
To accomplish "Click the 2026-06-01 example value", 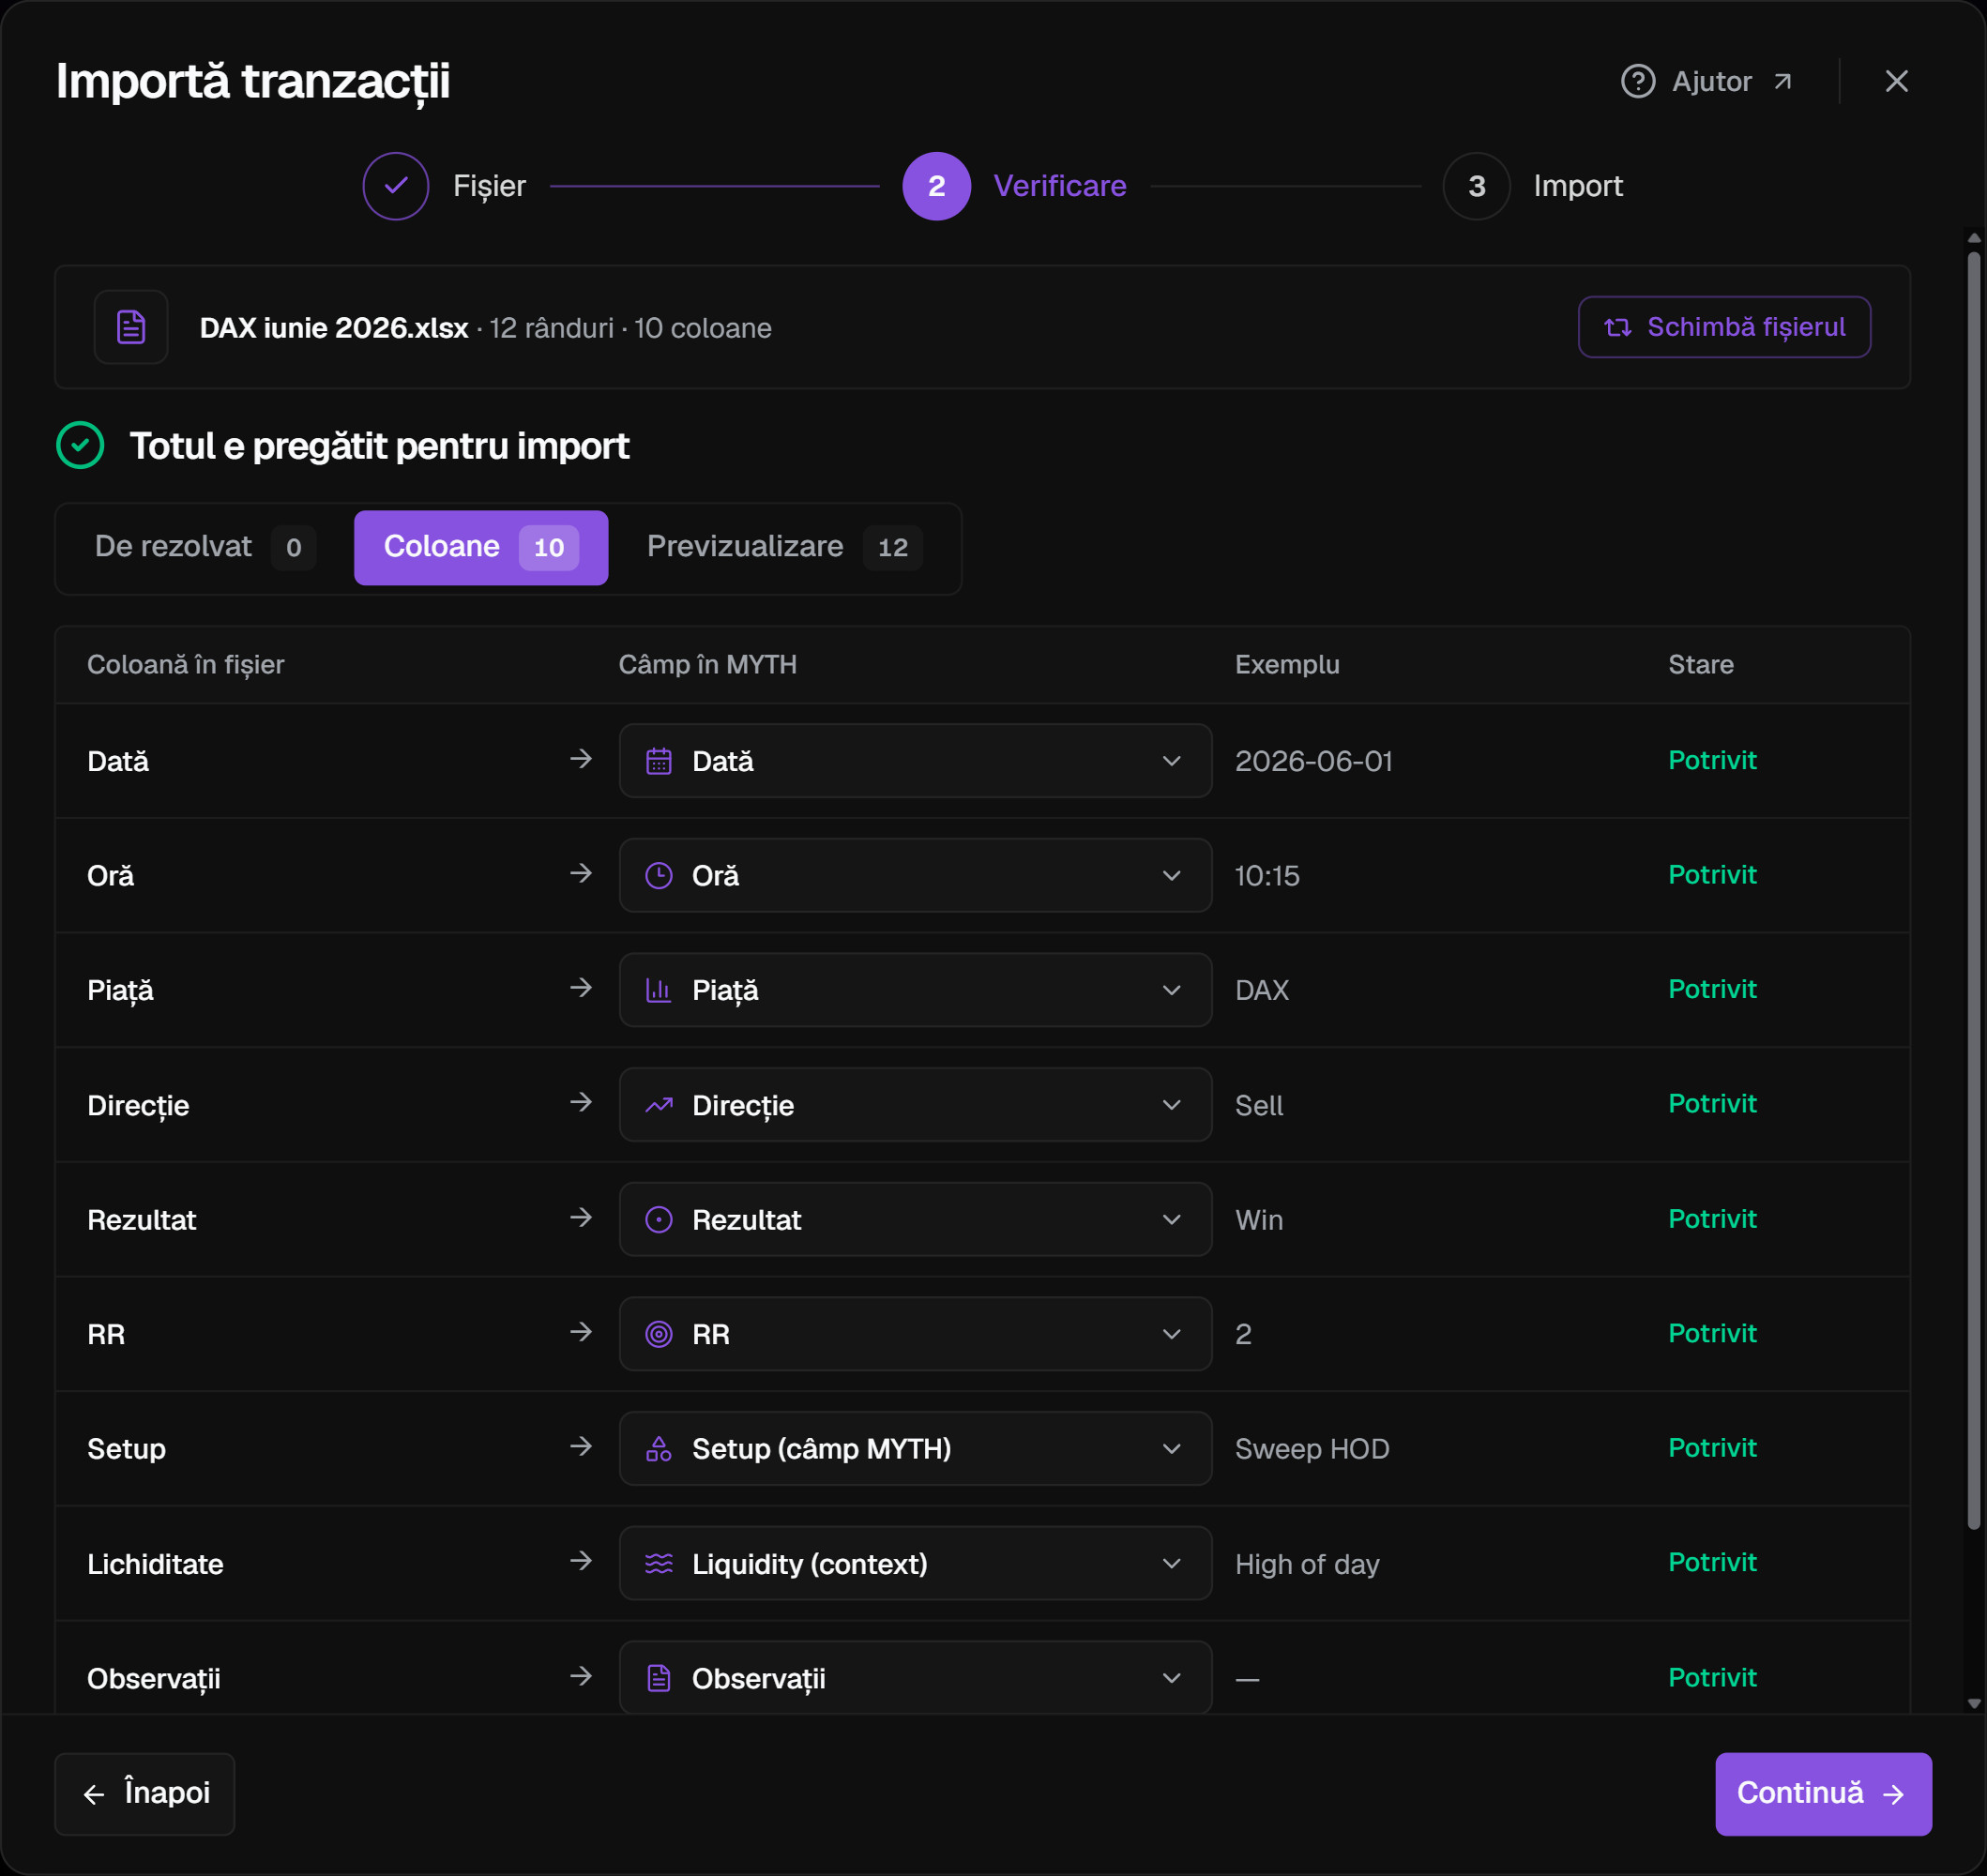I will click(x=1314, y=761).
